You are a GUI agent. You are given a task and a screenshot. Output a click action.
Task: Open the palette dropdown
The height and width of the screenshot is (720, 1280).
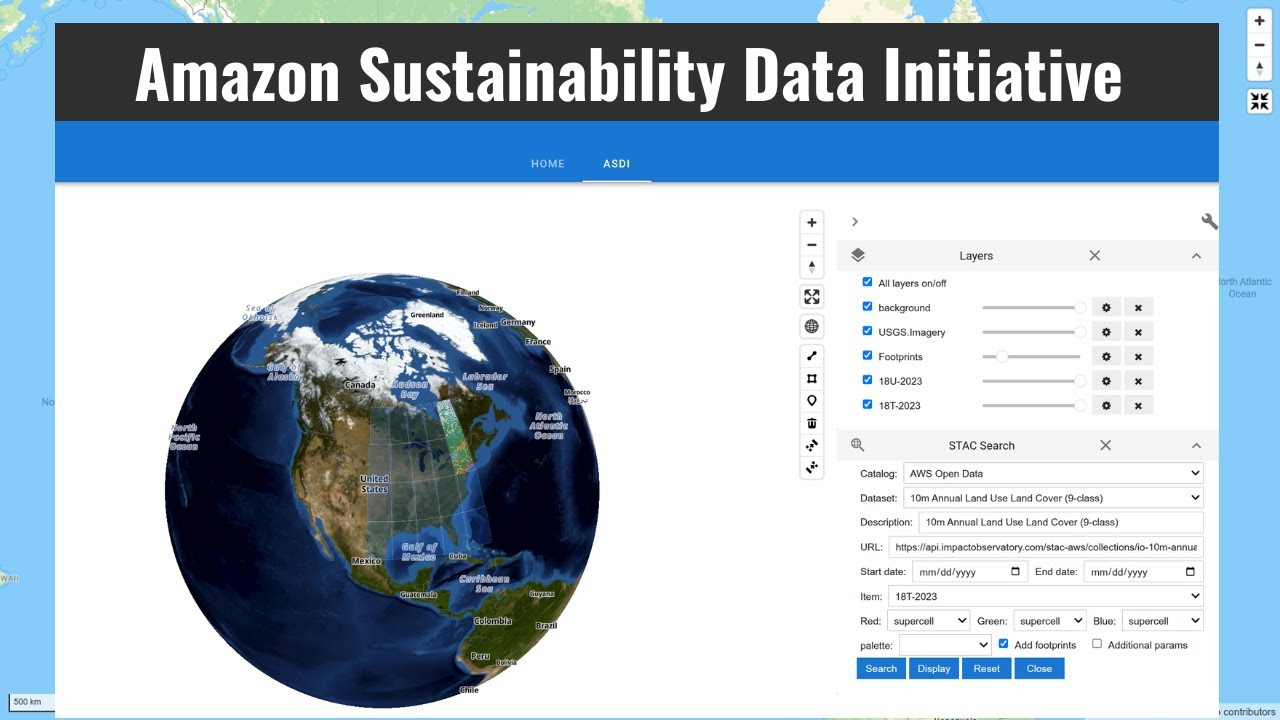(945, 645)
